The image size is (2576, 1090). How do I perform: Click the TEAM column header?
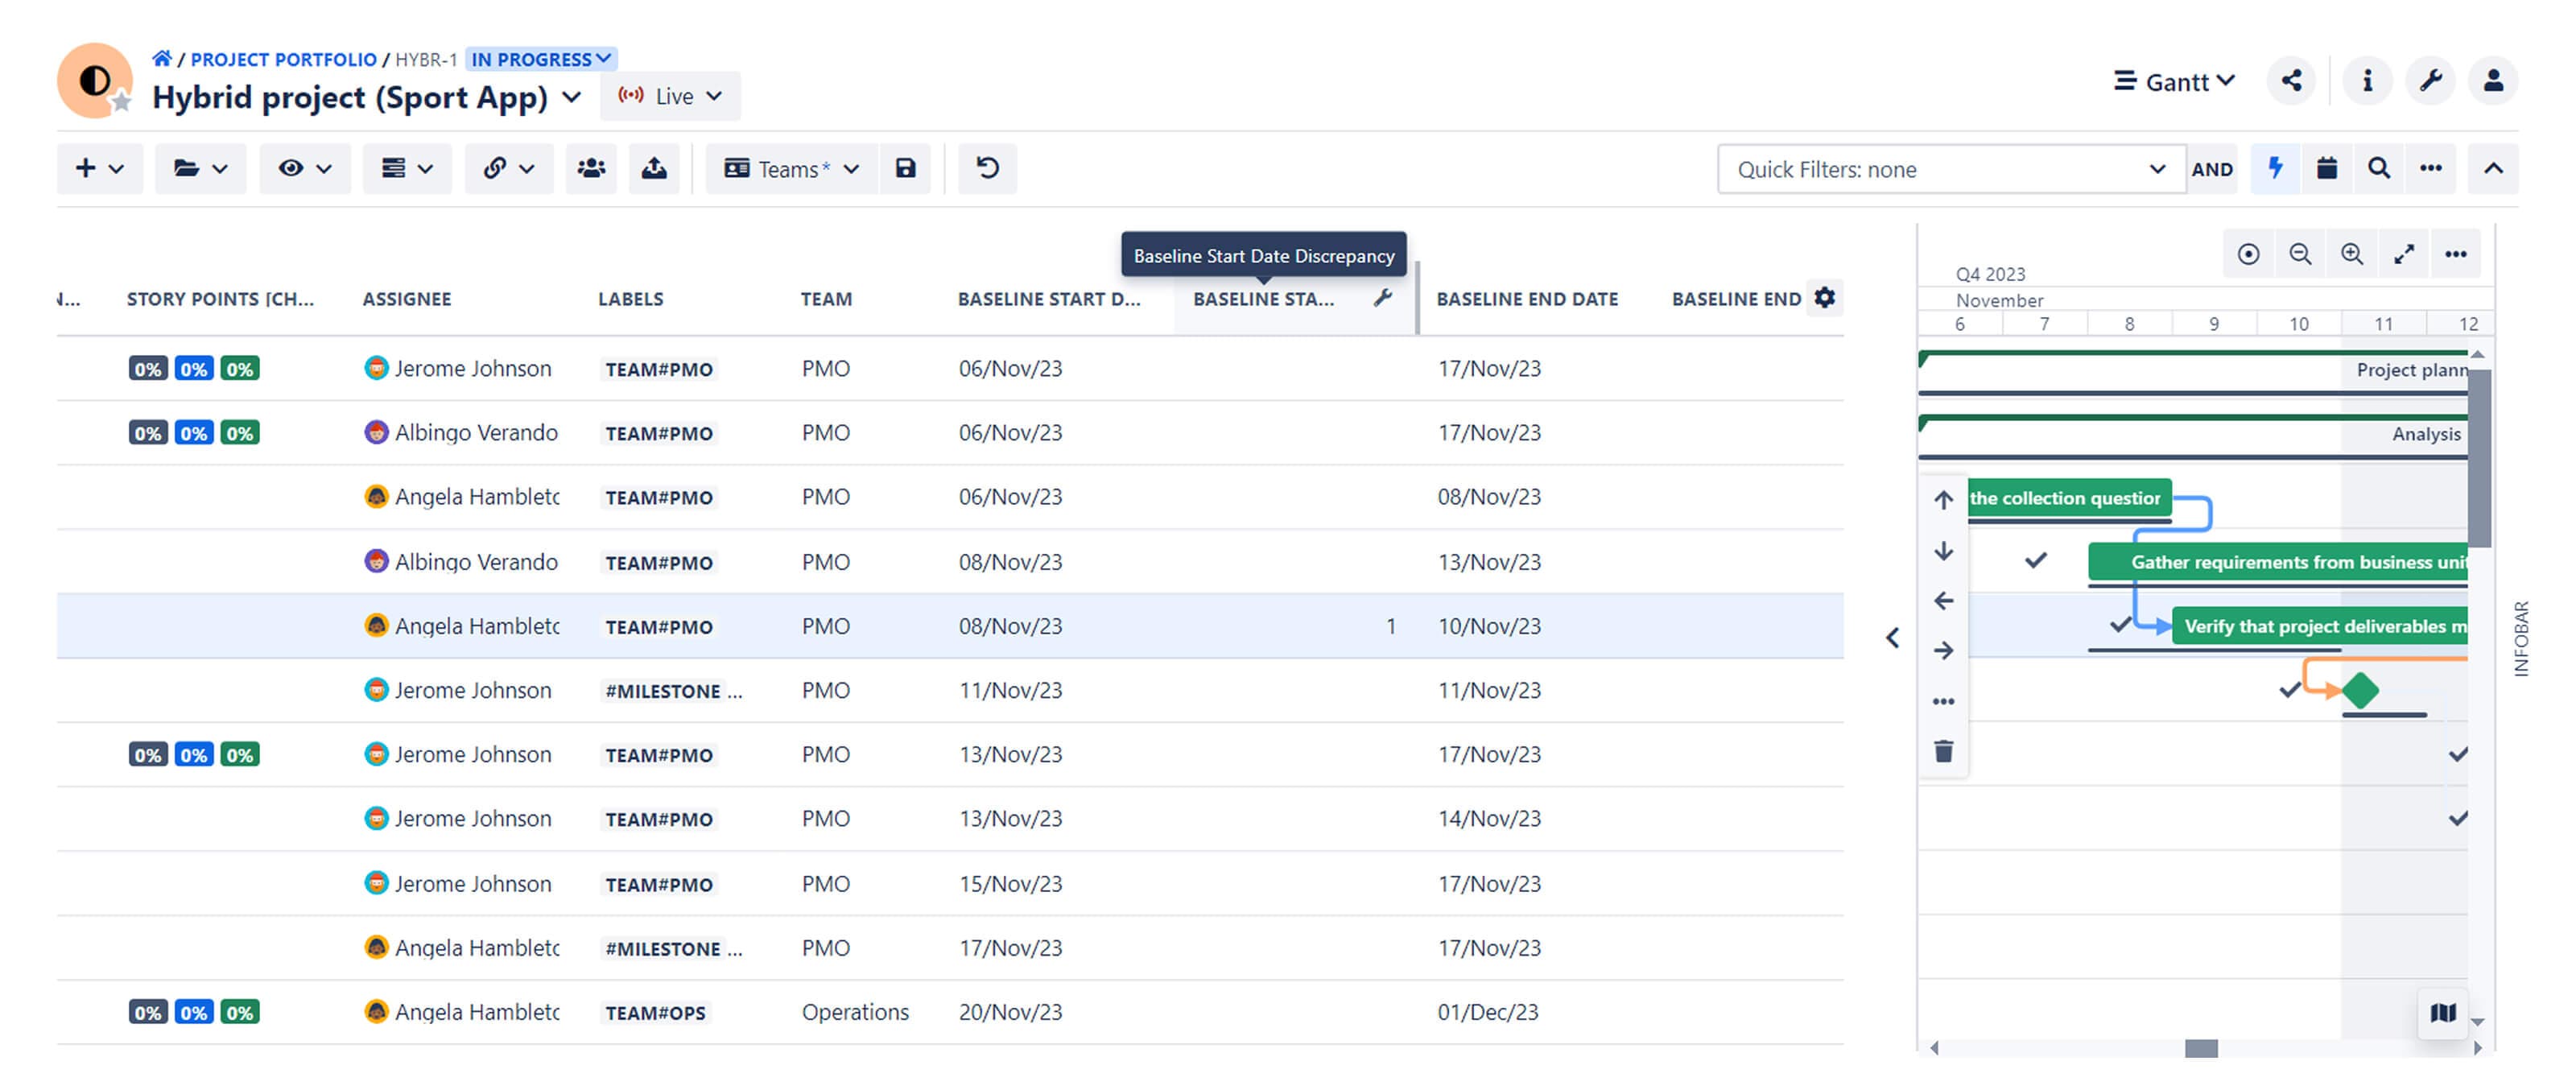pyautogui.click(x=826, y=299)
